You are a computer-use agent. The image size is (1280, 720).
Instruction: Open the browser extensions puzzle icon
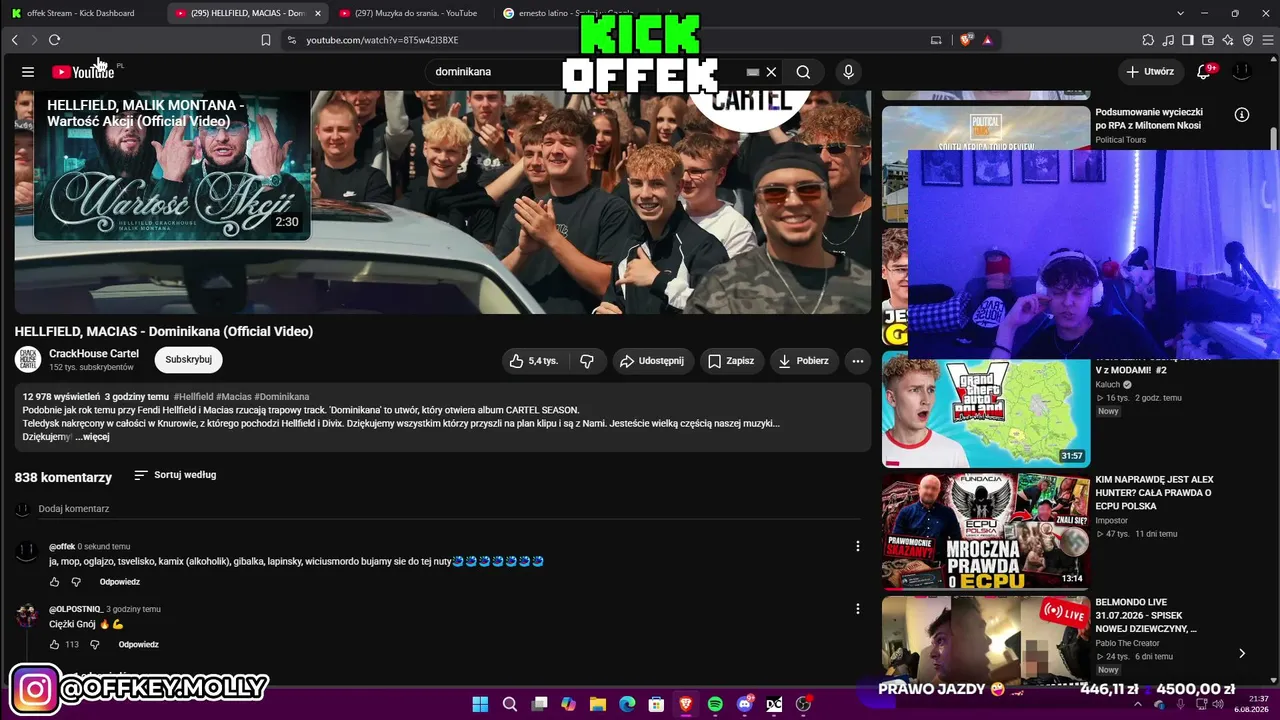(1148, 40)
